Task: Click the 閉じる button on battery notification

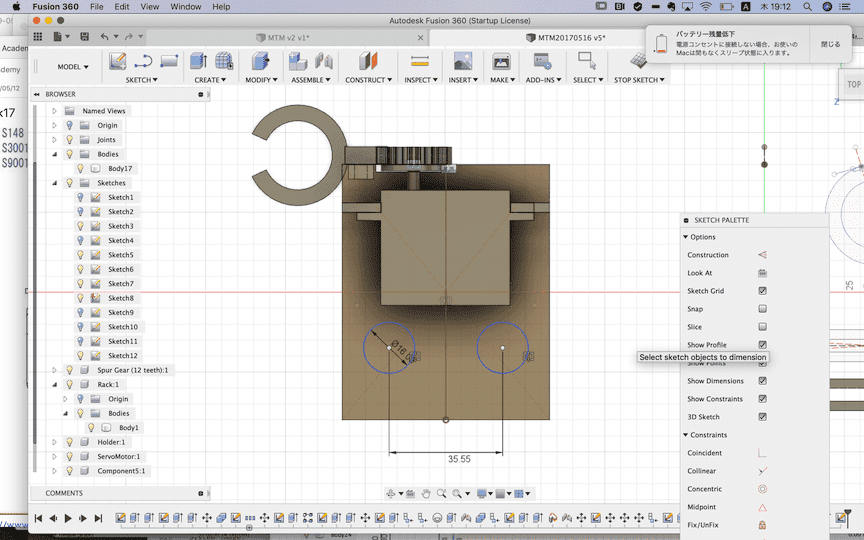Action: tap(830, 45)
